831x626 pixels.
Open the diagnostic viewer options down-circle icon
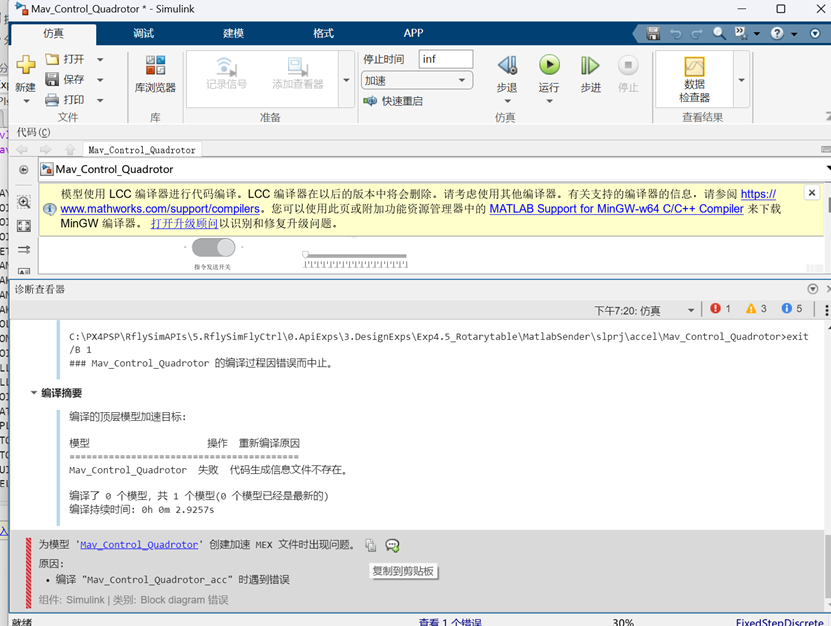point(812,289)
